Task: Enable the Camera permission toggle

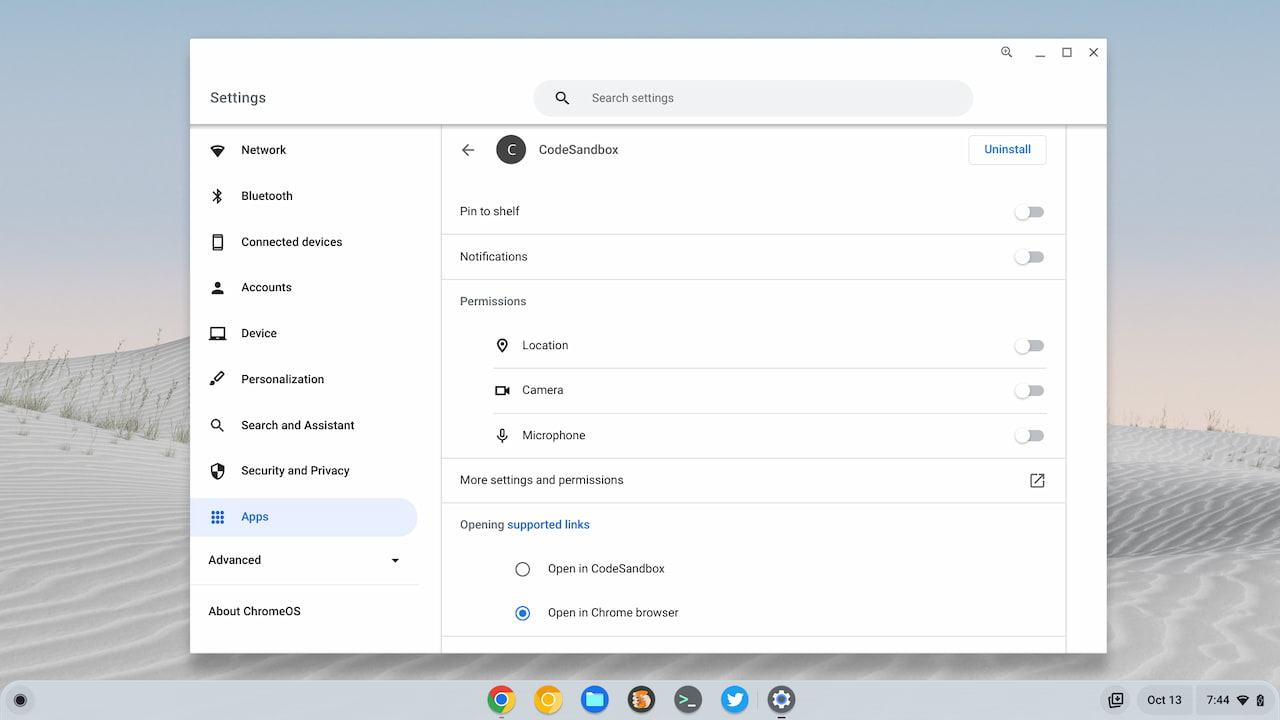Action: [x=1029, y=390]
